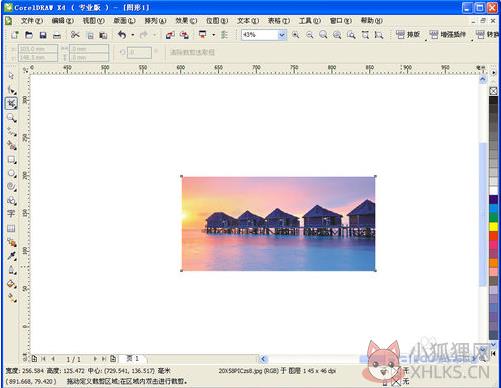Click the Paste icon
The image size is (501, 388).
click(x=103, y=35)
